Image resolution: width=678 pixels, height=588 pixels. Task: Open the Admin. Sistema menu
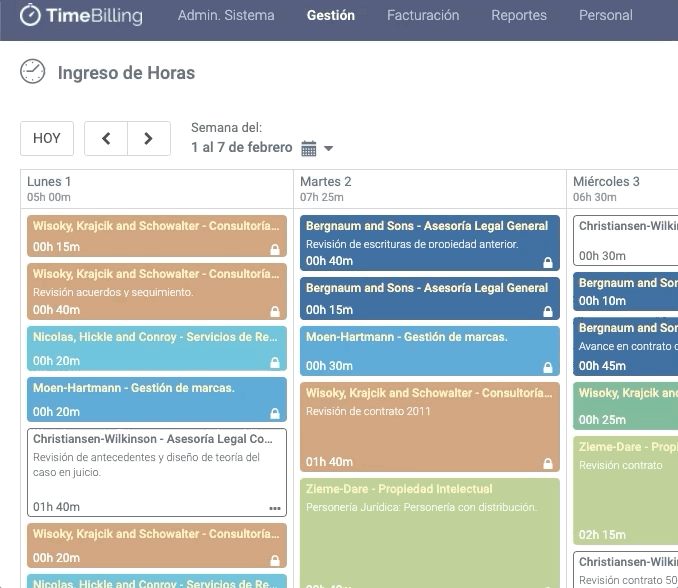pyautogui.click(x=226, y=15)
